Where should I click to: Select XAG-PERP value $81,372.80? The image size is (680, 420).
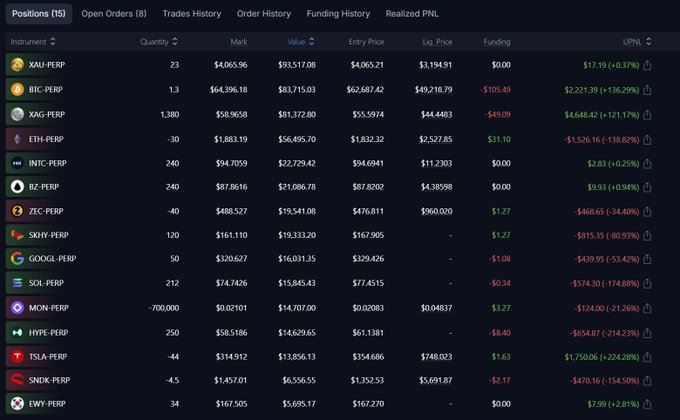click(297, 115)
